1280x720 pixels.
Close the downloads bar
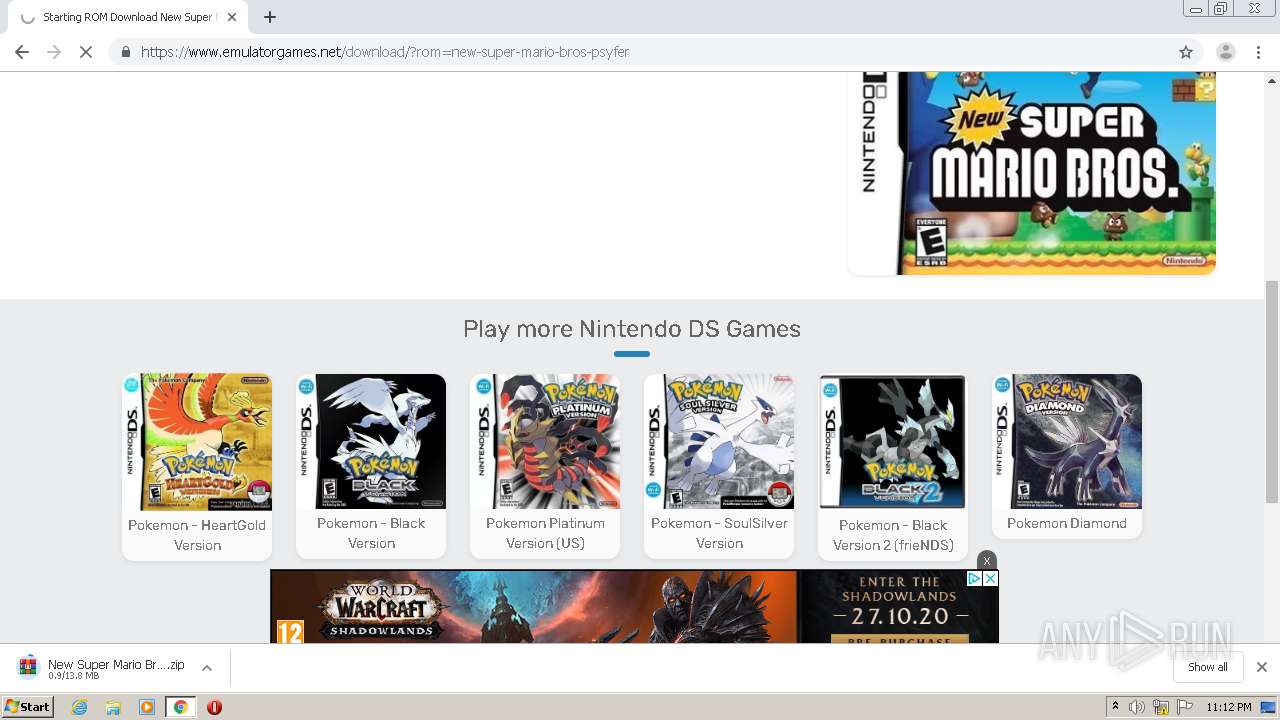pos(1262,667)
